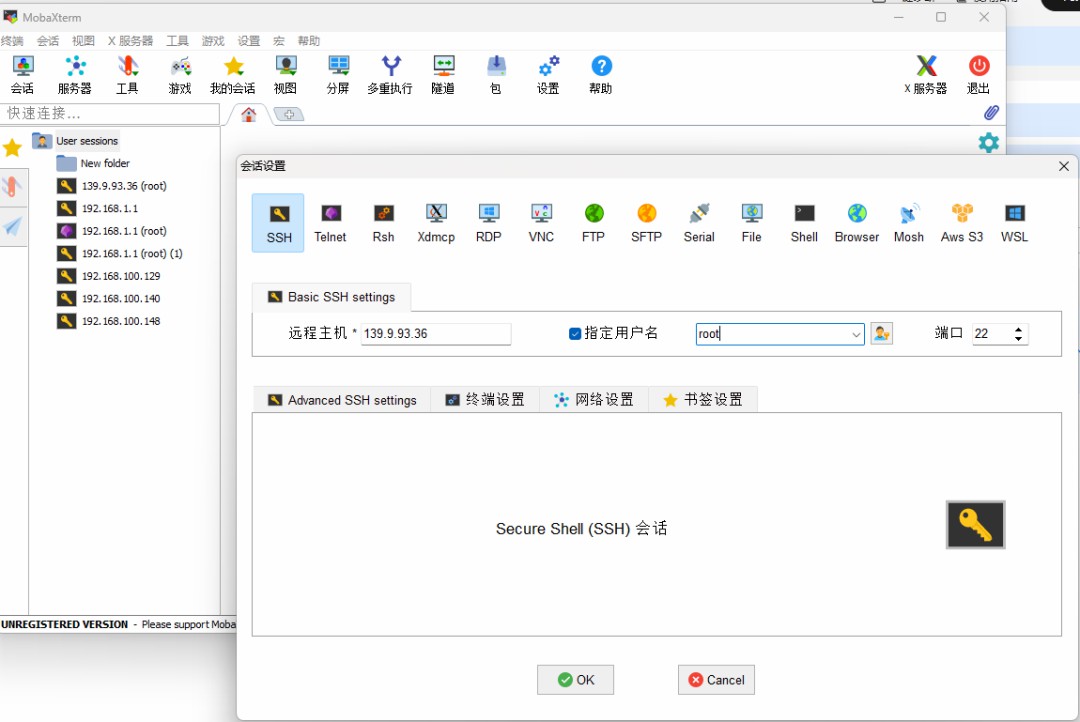Viewport: 1080px width, 722px height.
Task: Select the WSL session type
Action: click(x=1014, y=222)
